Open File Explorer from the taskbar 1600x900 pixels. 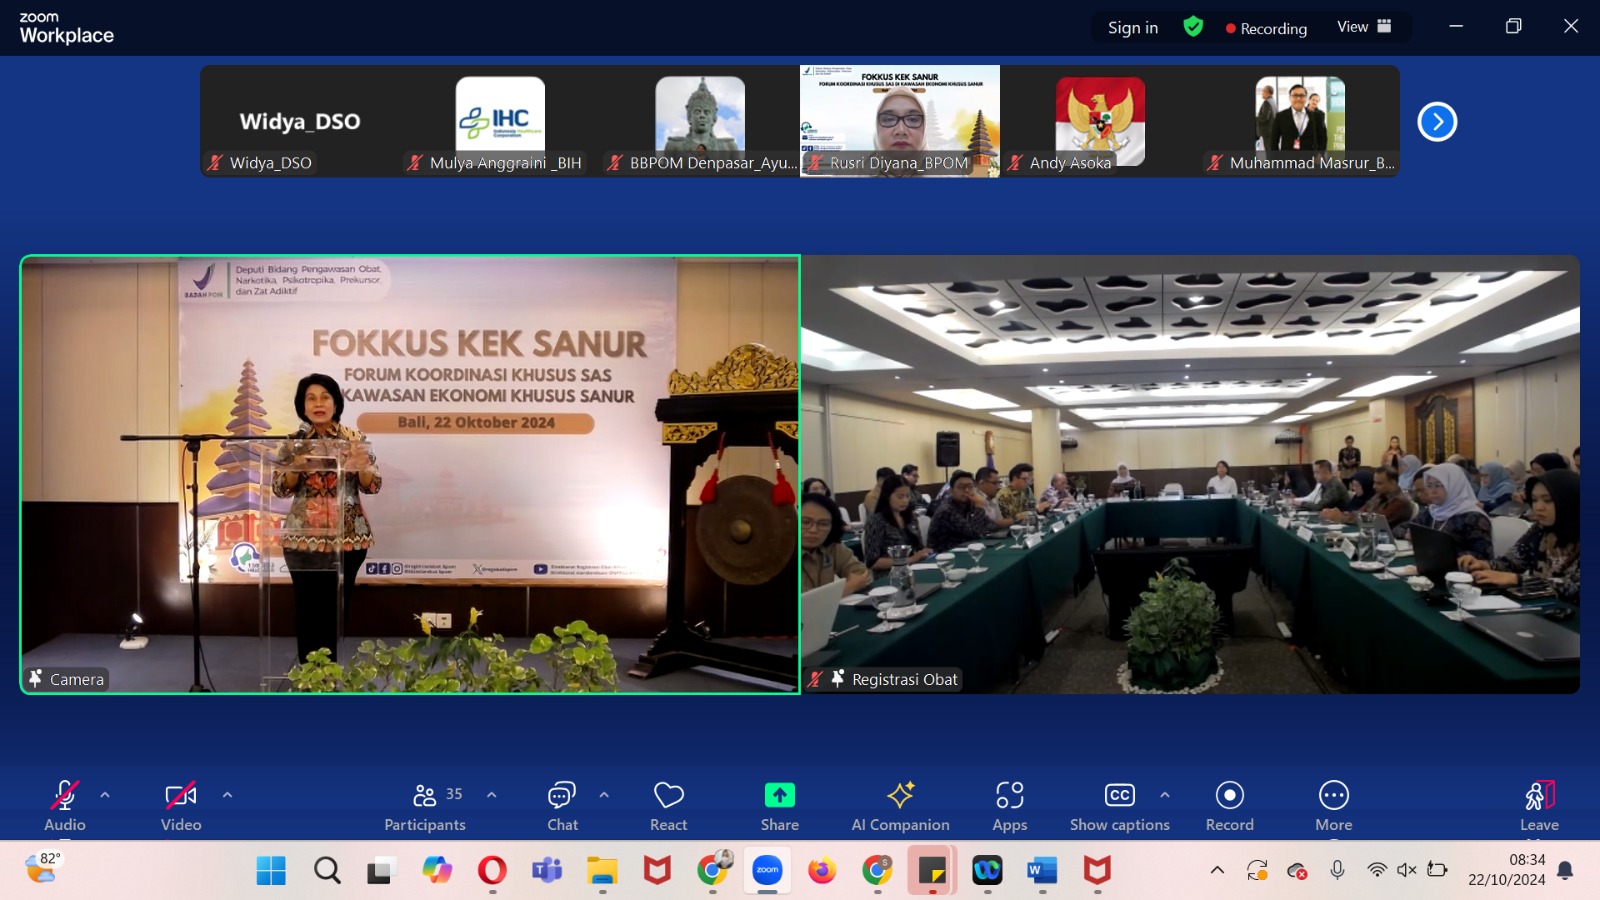coord(602,871)
